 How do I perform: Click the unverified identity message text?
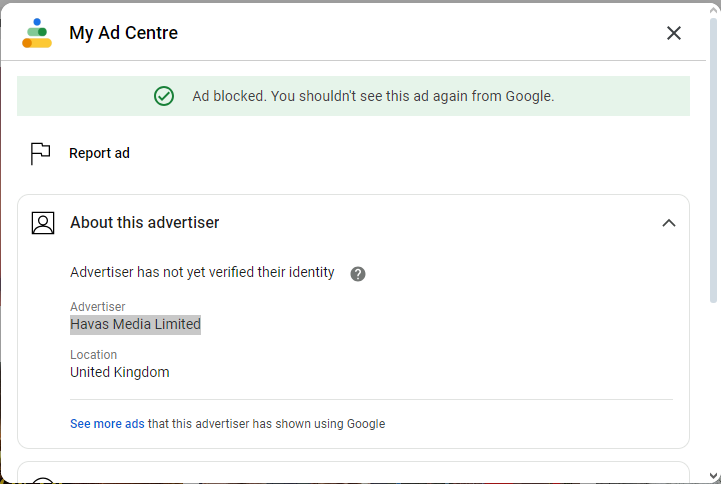point(202,272)
